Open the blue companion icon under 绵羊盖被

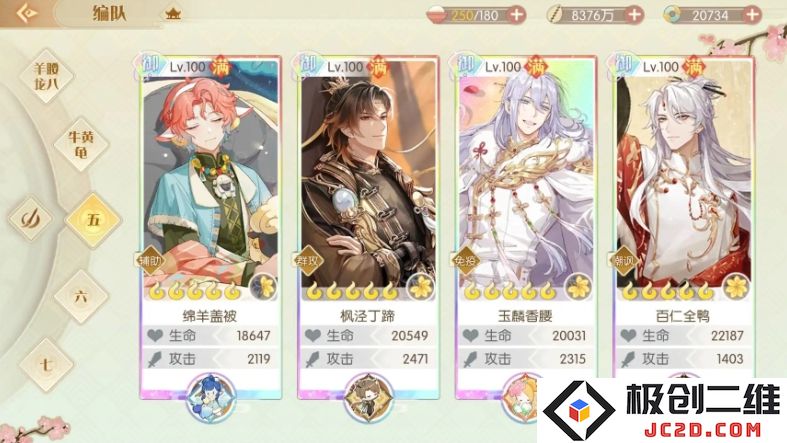pos(211,396)
